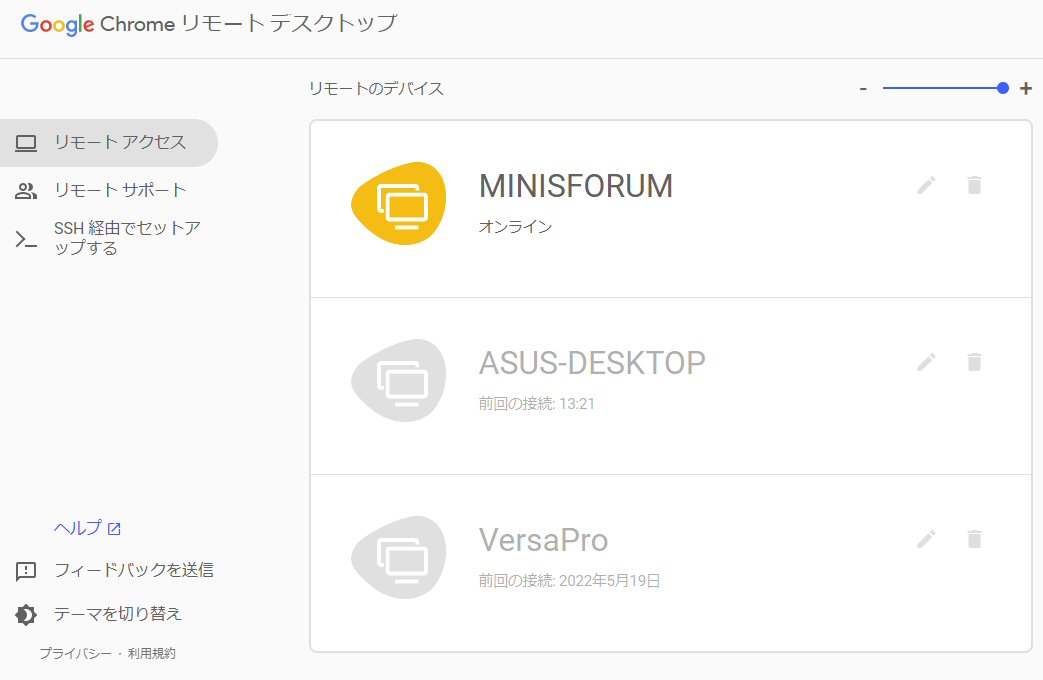The height and width of the screenshot is (680, 1043).
Task: Click the device size slider handle
Action: click(x=1002, y=88)
